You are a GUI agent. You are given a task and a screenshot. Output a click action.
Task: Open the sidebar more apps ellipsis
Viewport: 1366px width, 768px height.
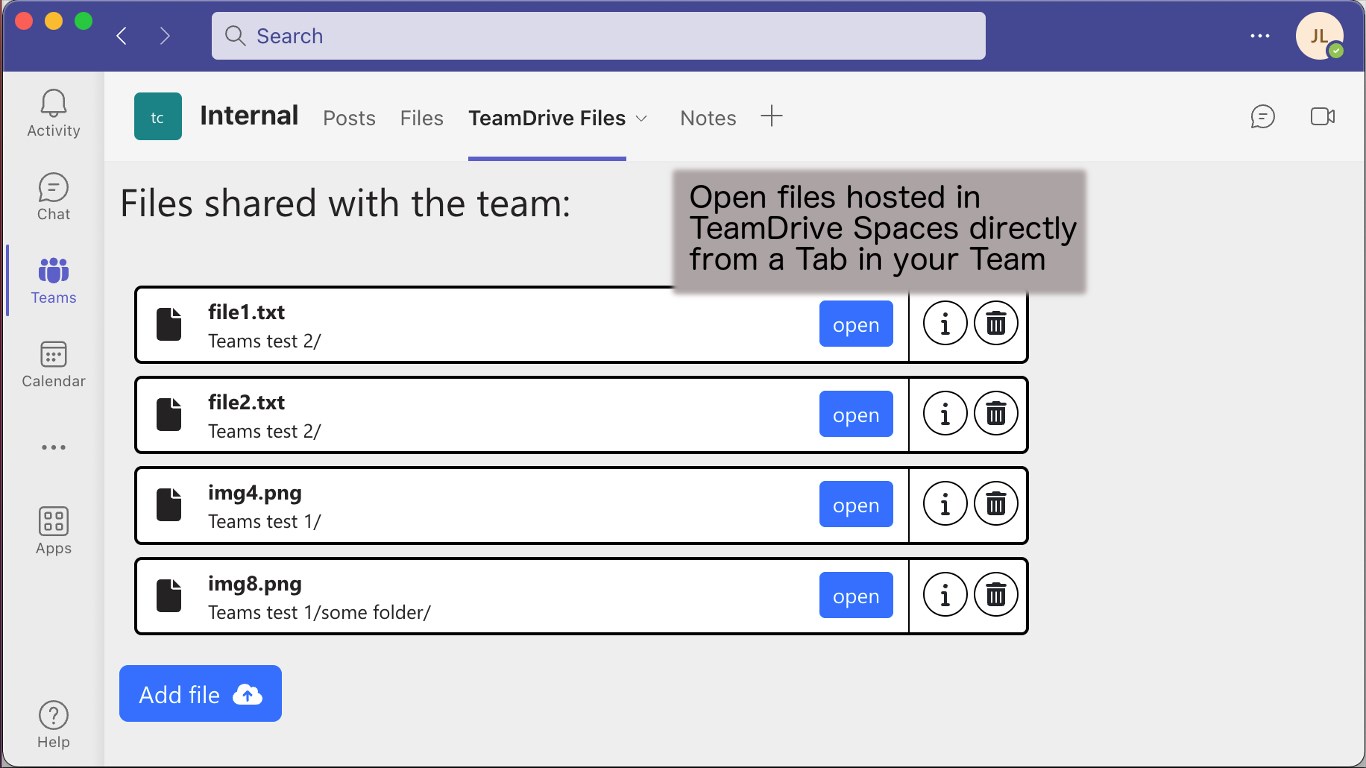pyautogui.click(x=53, y=448)
